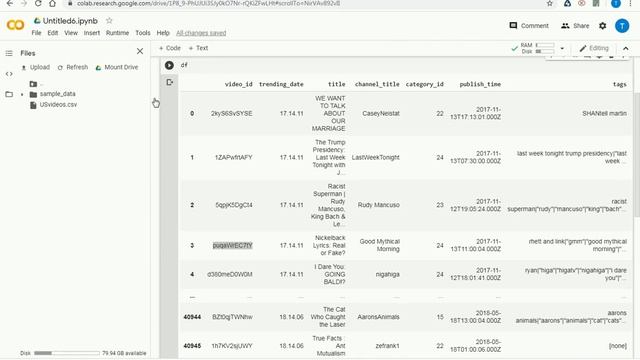640x360 pixels.
Task: Close the Files panel
Action: pos(140,51)
